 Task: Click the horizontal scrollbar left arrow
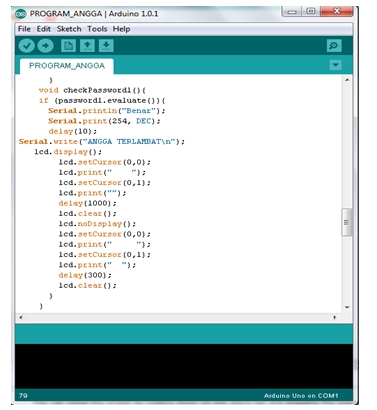click(21, 317)
